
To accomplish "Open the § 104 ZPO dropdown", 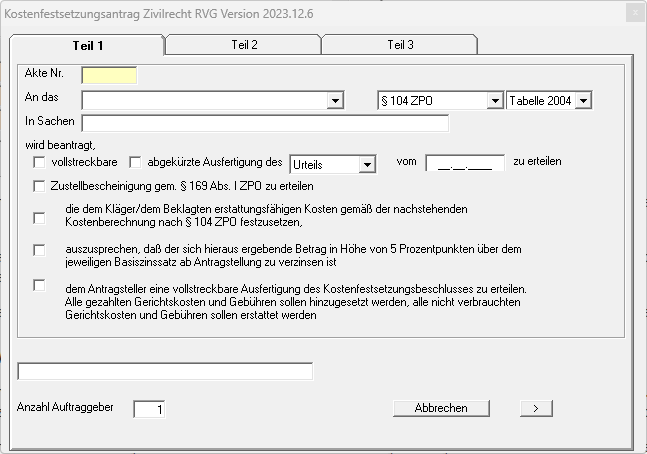I will pos(495,101).
